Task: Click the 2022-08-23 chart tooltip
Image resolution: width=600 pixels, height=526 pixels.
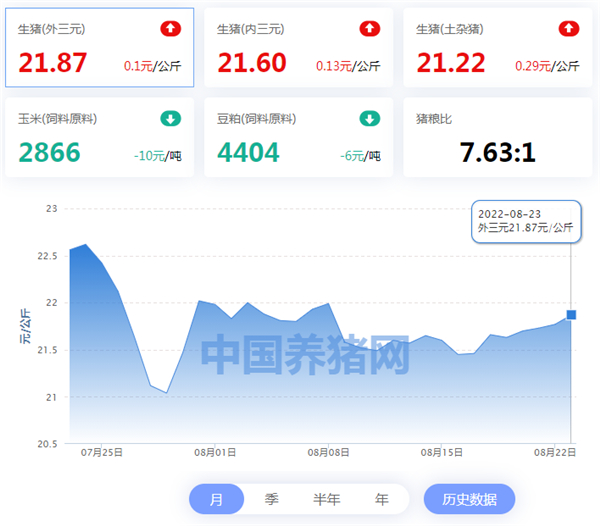Action: (x=525, y=221)
